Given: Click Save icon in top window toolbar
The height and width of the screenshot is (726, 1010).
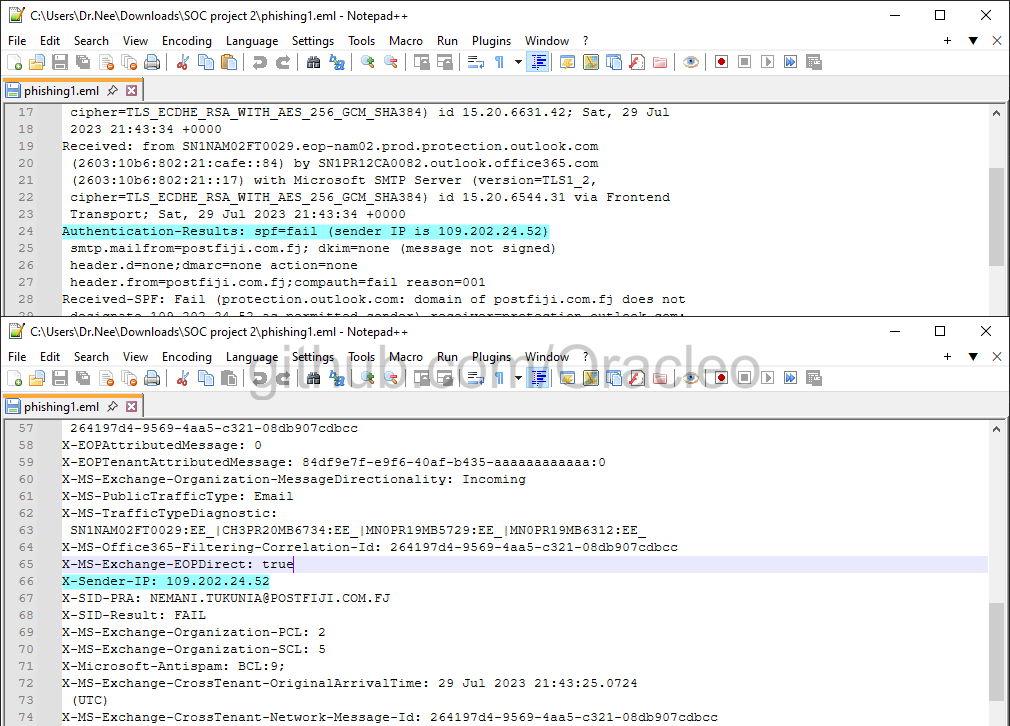Looking at the screenshot, I should (x=60, y=62).
